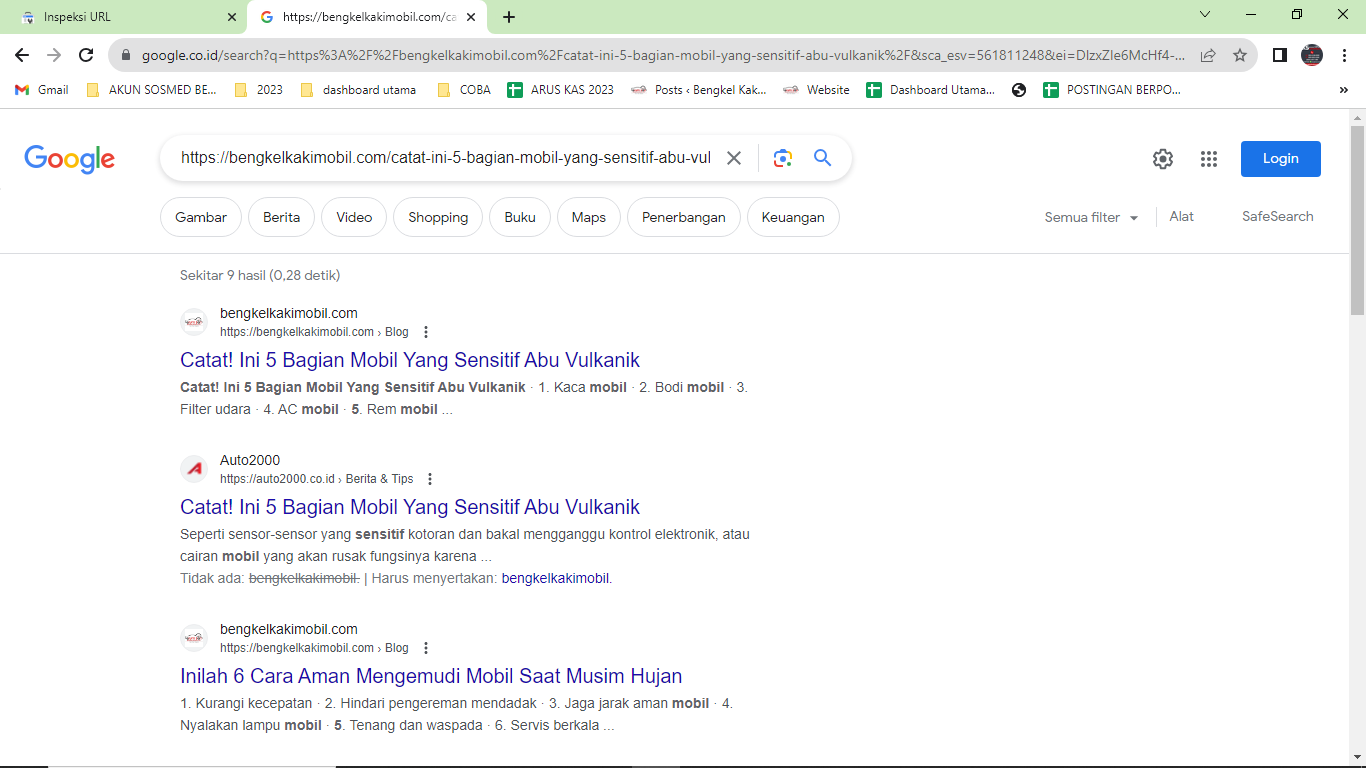1366x768 pixels.
Task: View site information lock icon
Action: click(126, 56)
